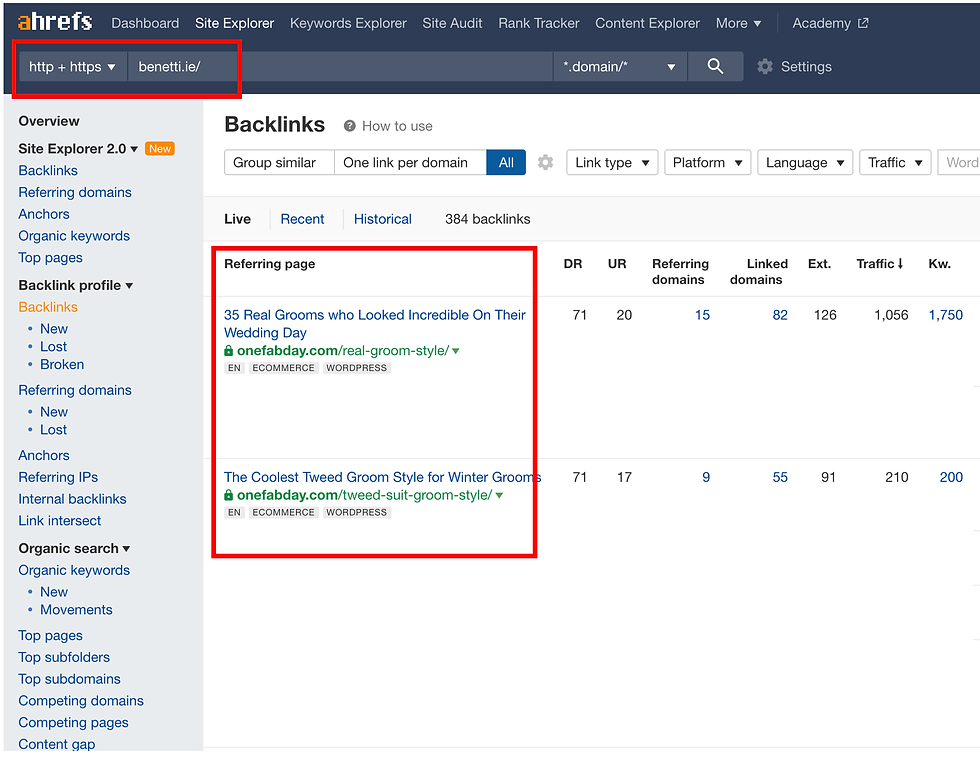The height and width of the screenshot is (758, 980).
Task: Open the Link type filter
Action: [x=612, y=162]
